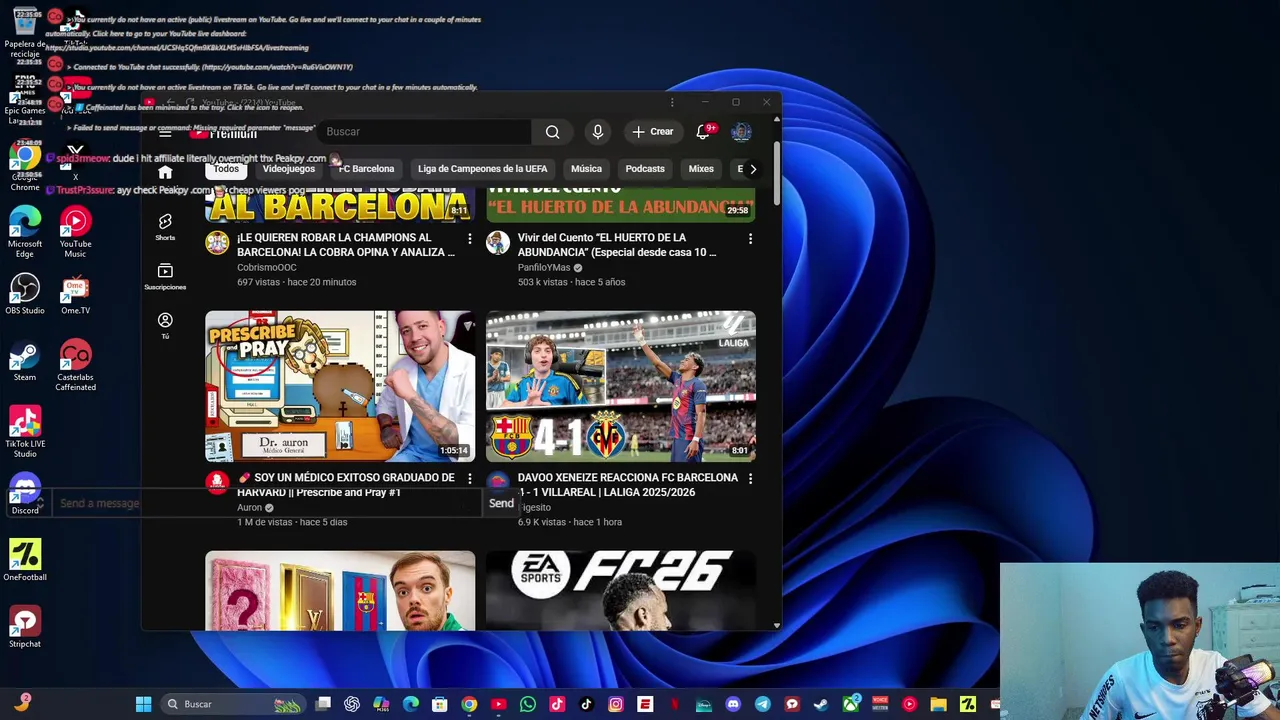
Task: Play the Barcelona 4-1 Villarreal thumbnail
Action: click(621, 386)
